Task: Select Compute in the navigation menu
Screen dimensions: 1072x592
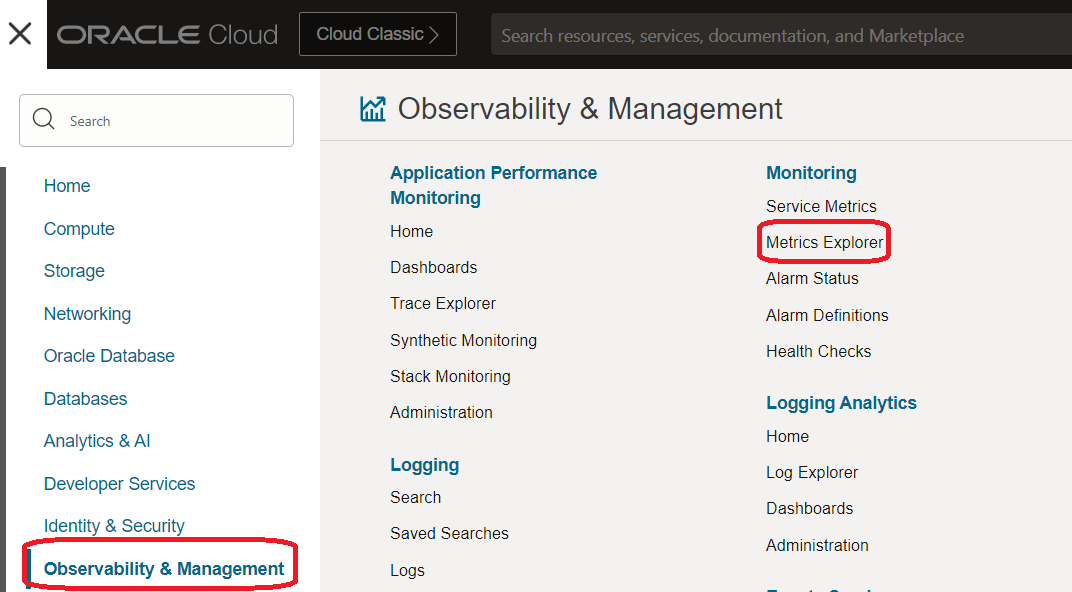Action: pos(79,229)
